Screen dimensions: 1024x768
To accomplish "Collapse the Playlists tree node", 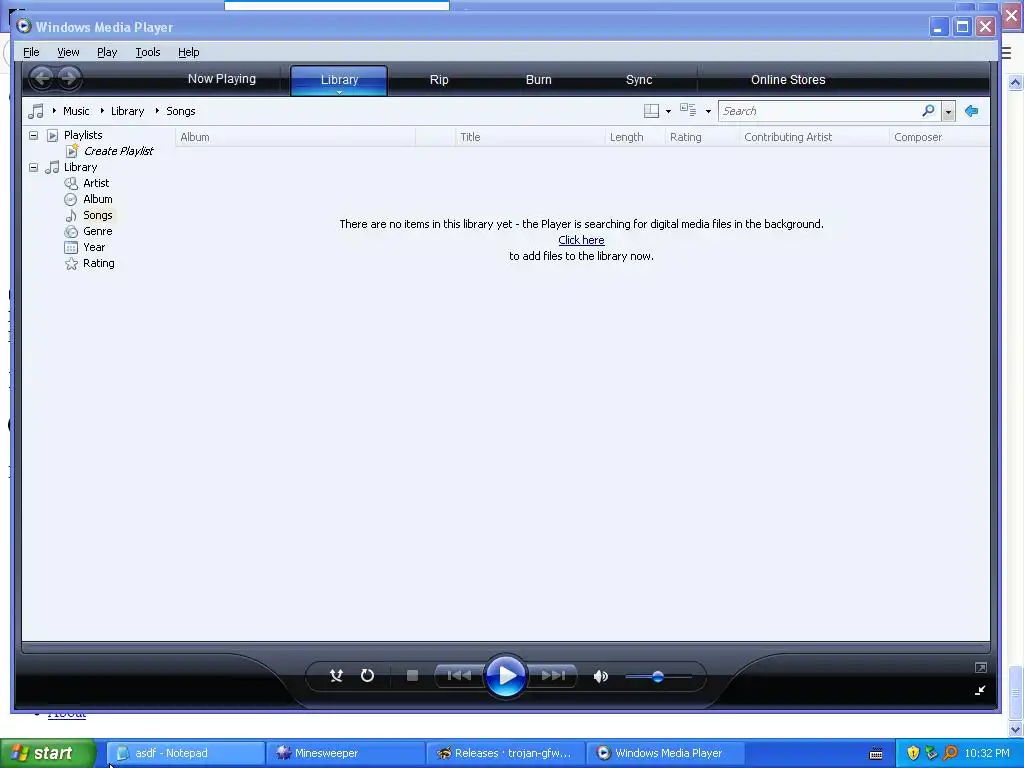I will pos(33,135).
